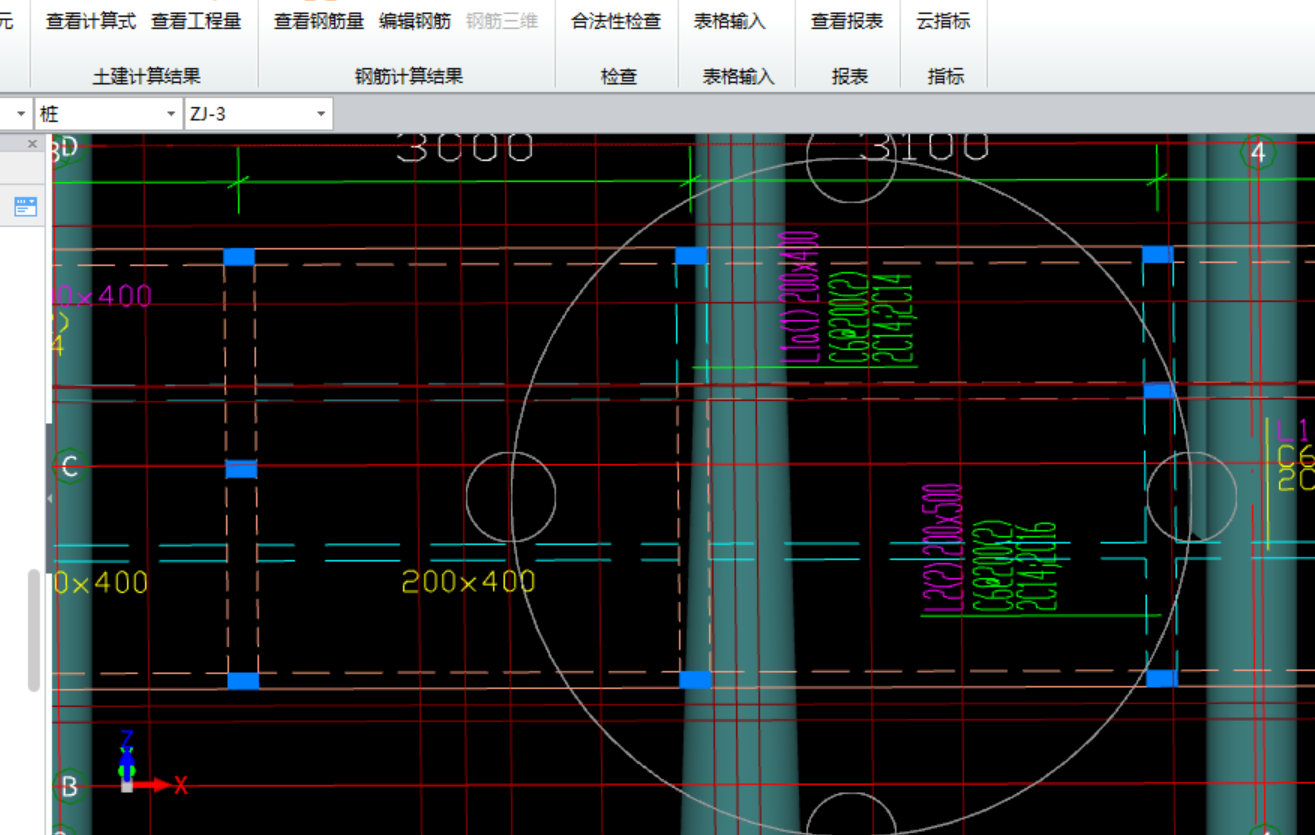Click the left panel vertical scrollbar

pos(34,630)
